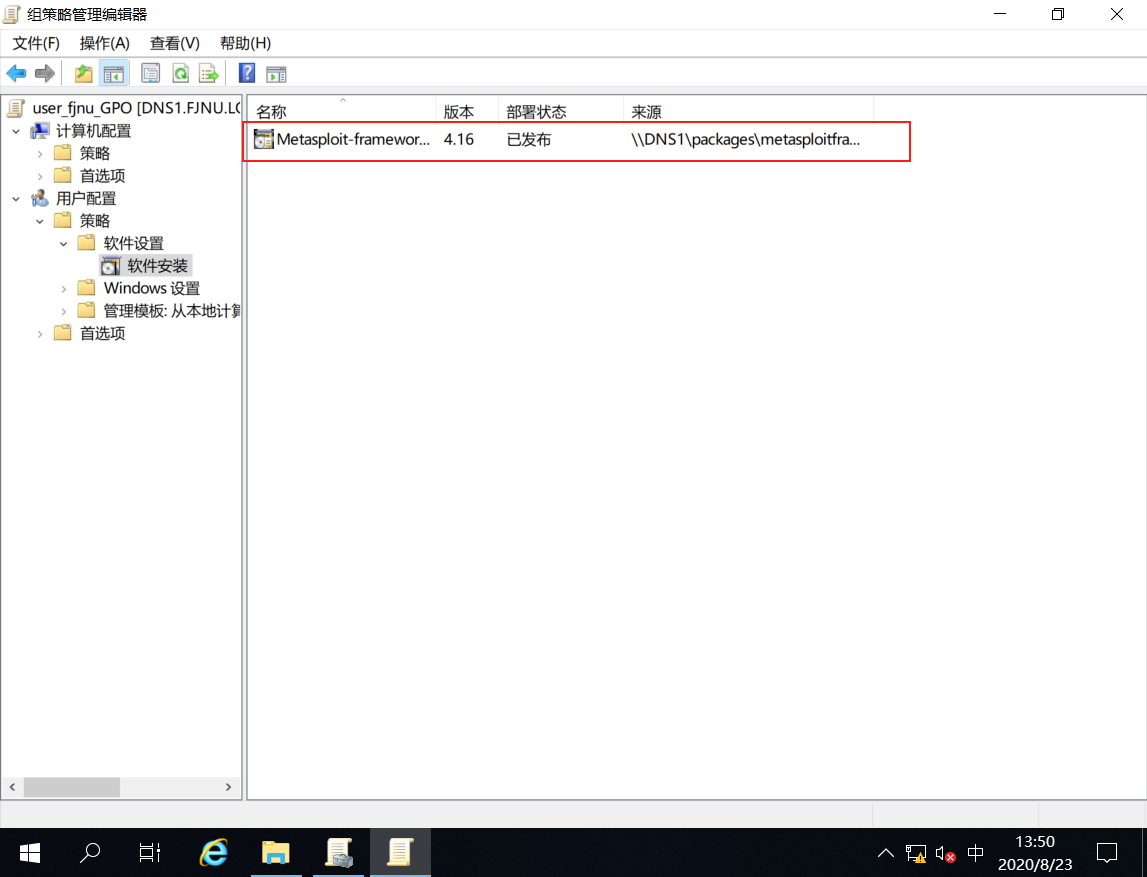Expand 策略 under 计算机配置
This screenshot has width=1147, height=877.
click(40, 154)
